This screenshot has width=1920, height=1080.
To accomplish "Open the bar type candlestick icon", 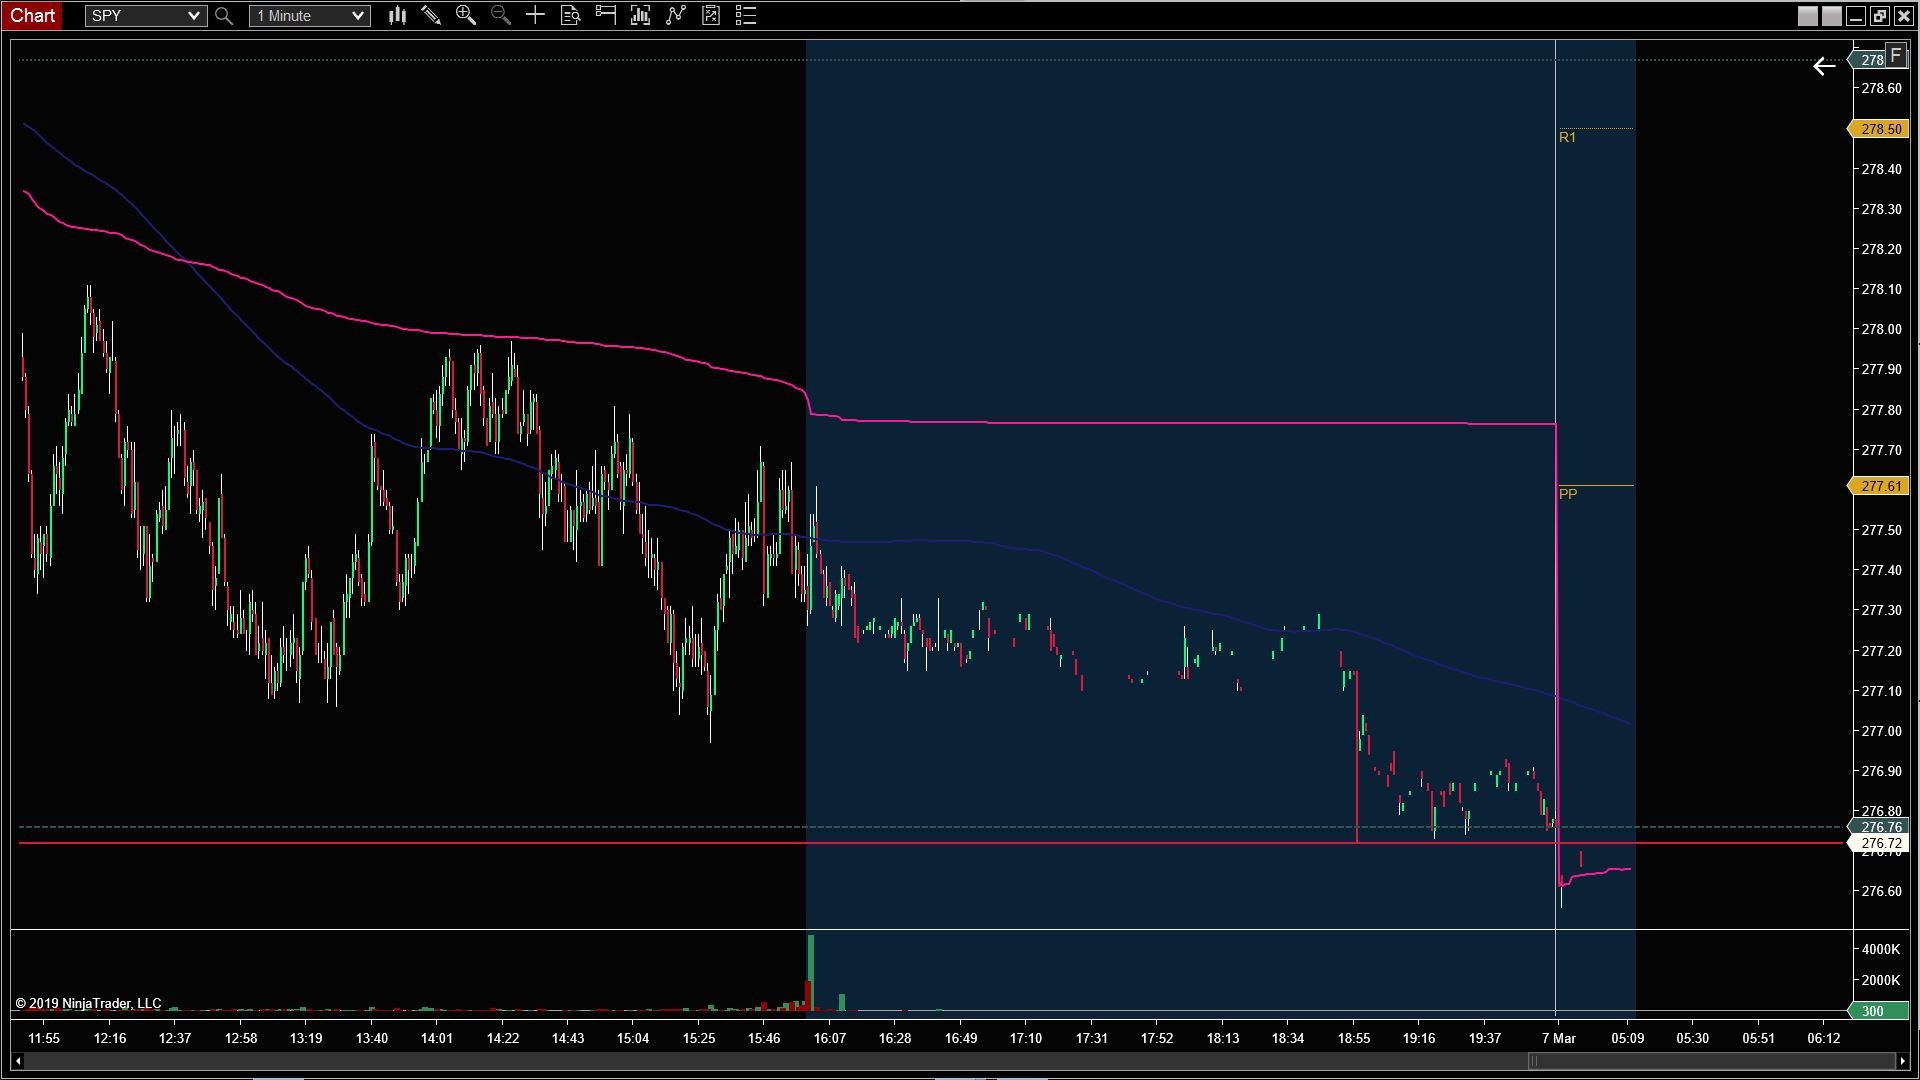I will click(x=397, y=15).
